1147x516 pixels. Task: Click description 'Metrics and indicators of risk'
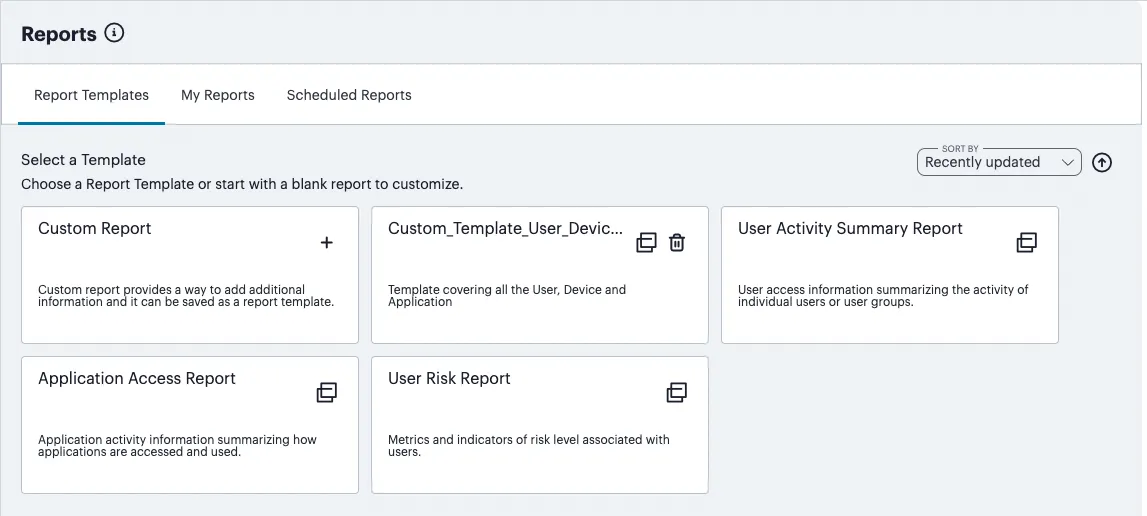click(529, 446)
